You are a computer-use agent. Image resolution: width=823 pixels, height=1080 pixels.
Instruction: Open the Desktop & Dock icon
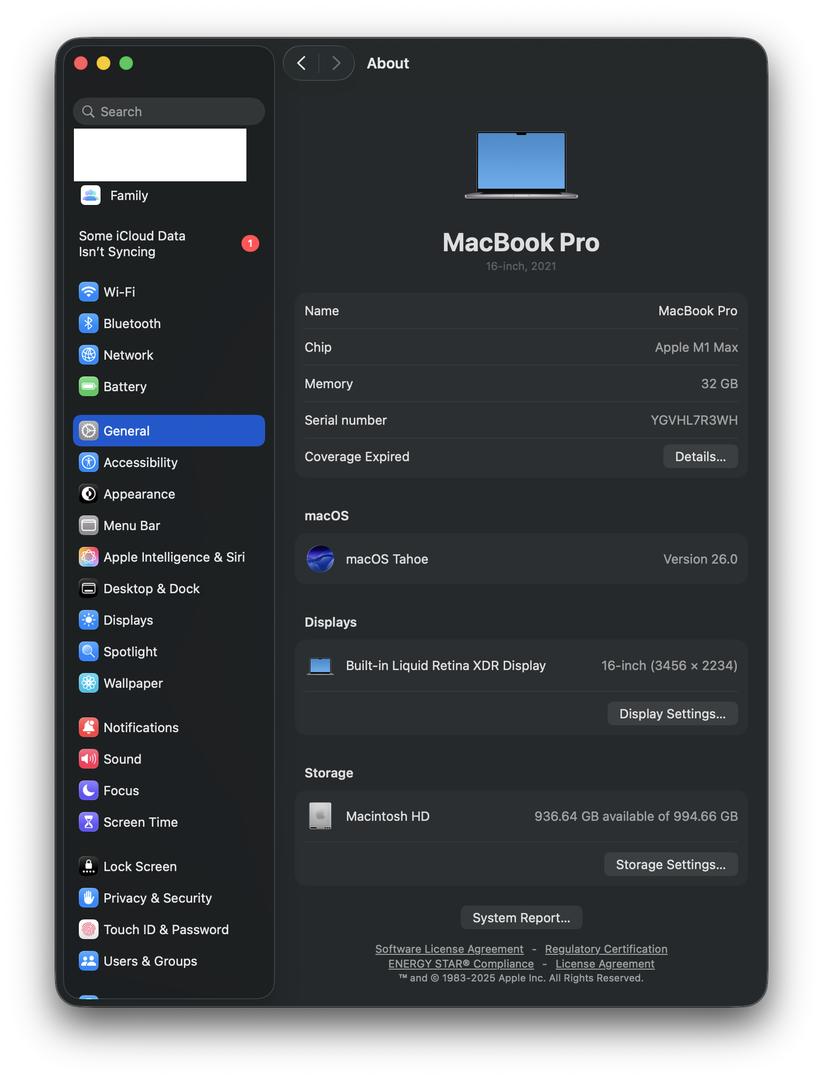point(88,589)
